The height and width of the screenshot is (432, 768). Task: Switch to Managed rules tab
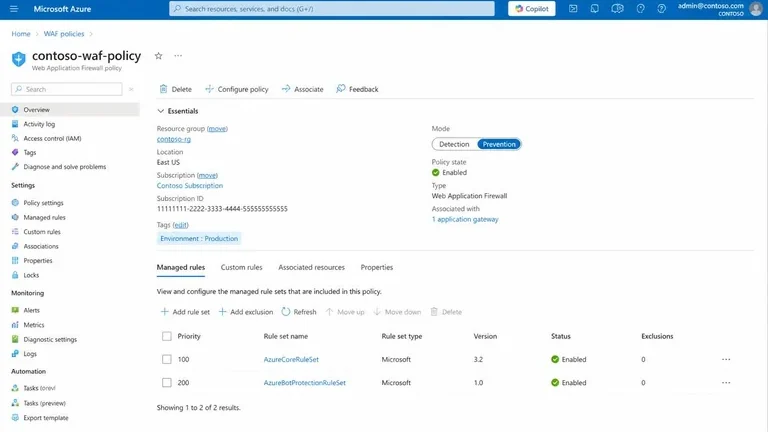[181, 267]
